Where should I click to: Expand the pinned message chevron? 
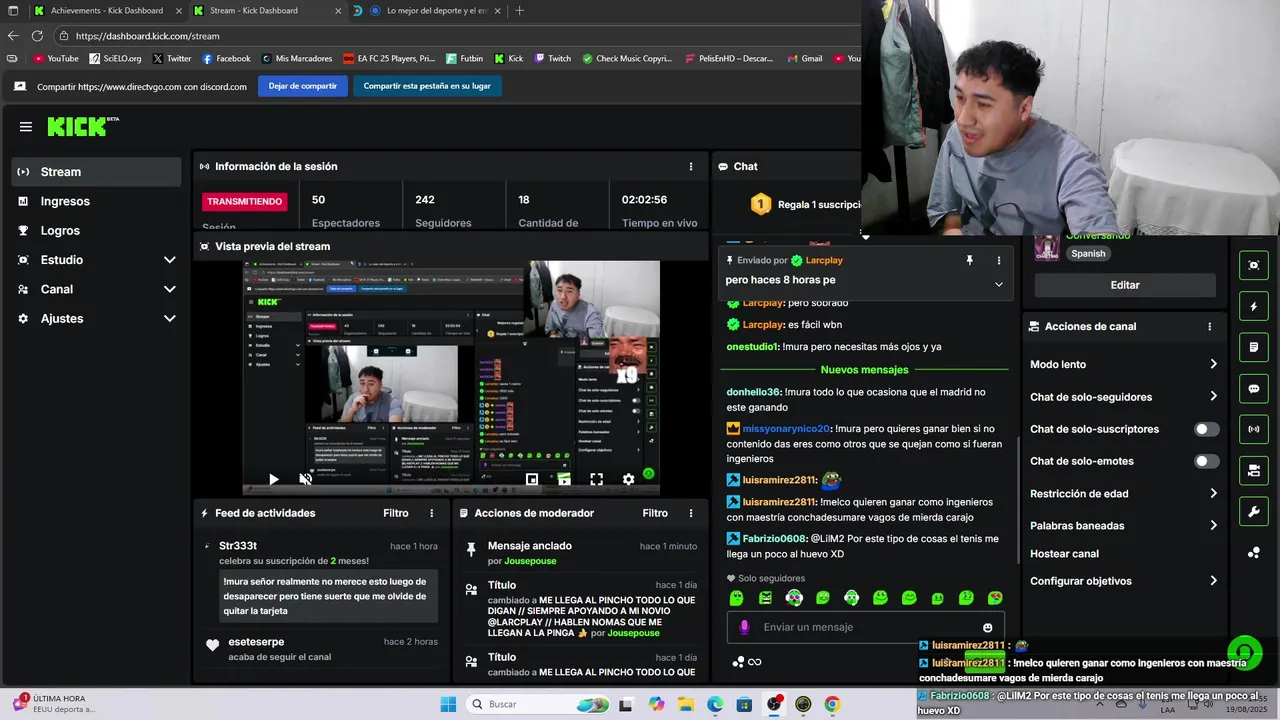(x=998, y=284)
